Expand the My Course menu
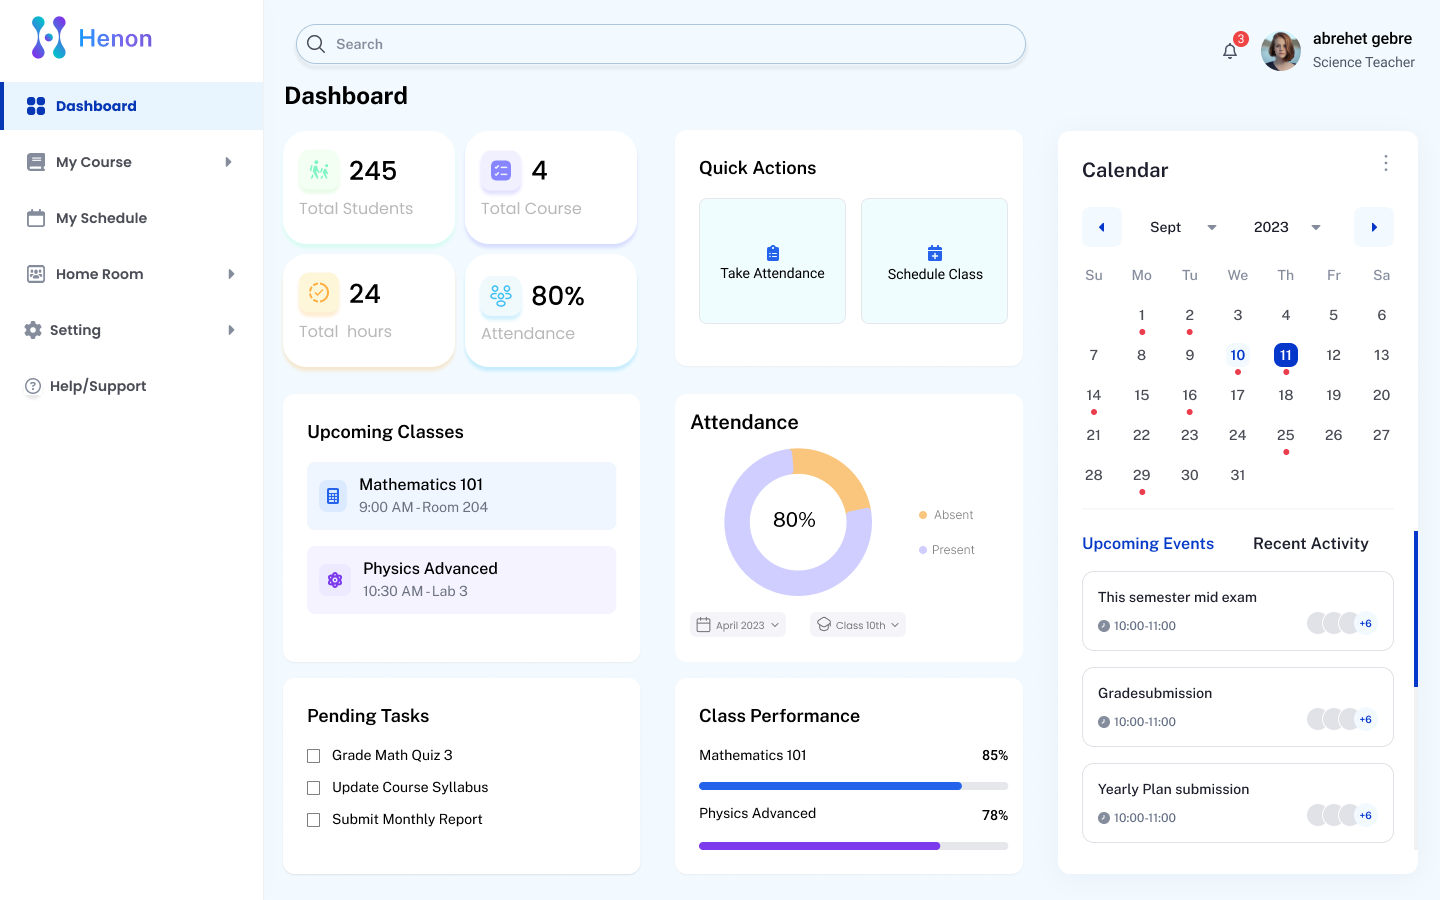This screenshot has width=1440, height=900. 229,161
